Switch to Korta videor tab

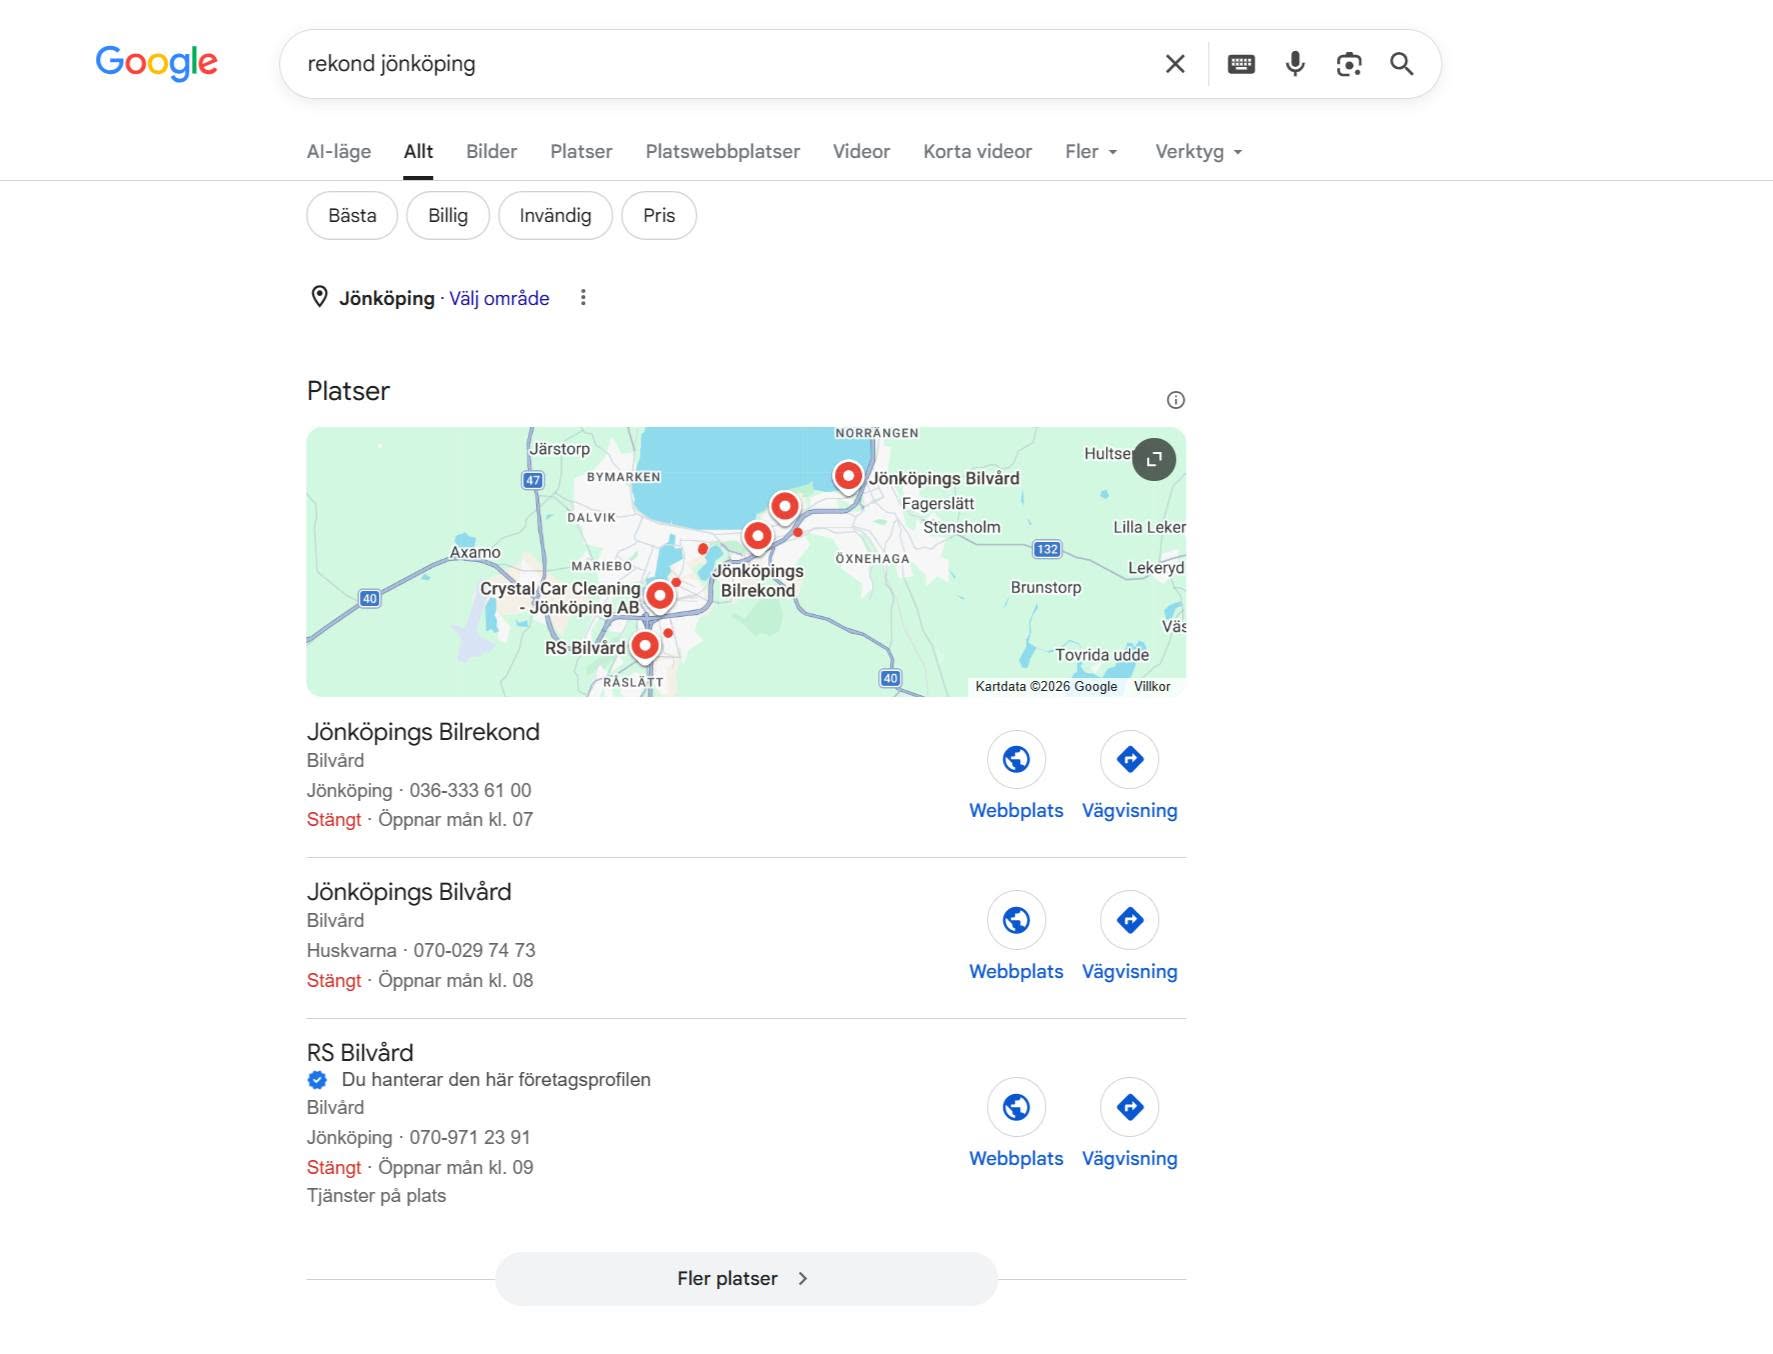[977, 151]
